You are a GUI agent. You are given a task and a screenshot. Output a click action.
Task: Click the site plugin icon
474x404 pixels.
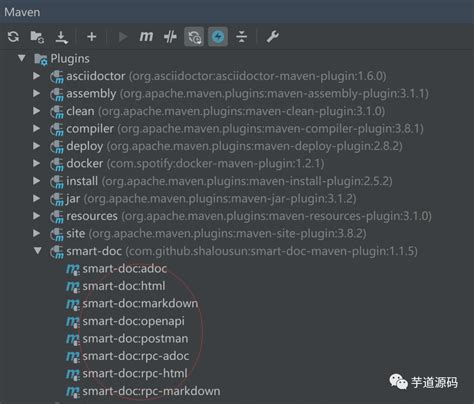57,234
